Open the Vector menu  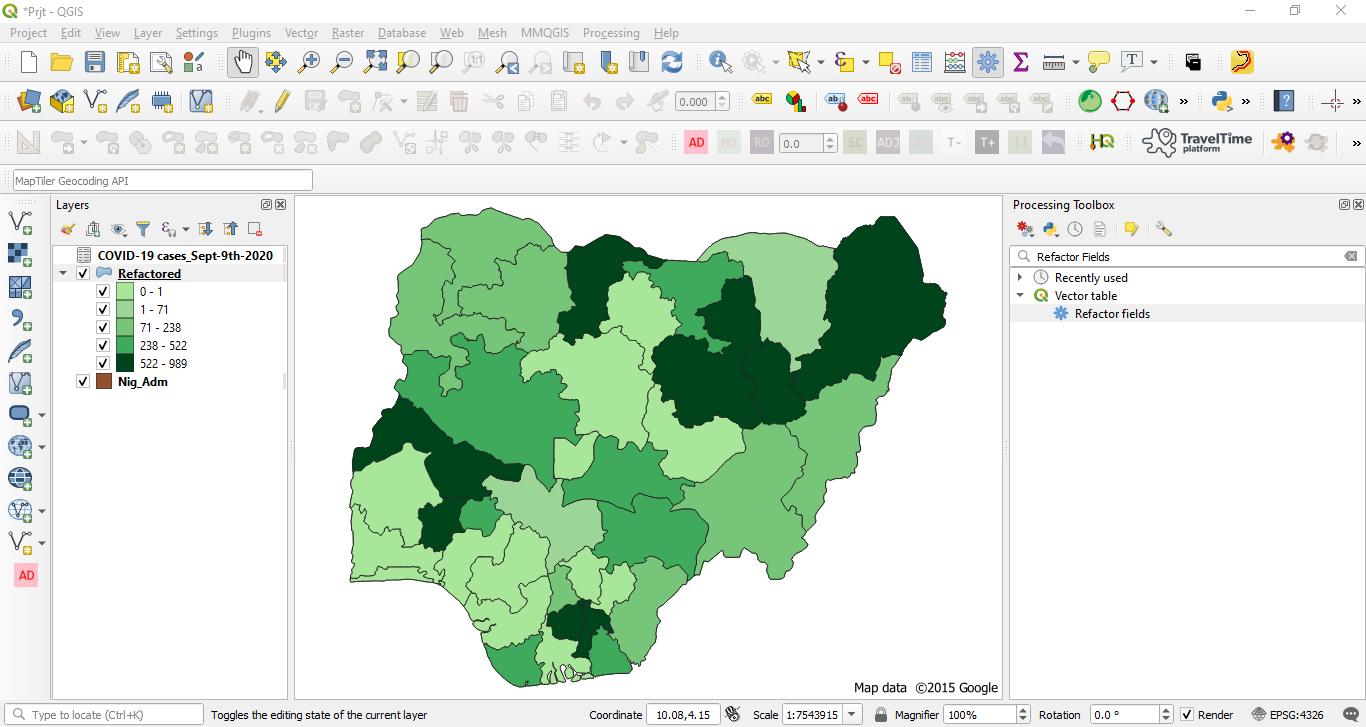click(x=301, y=33)
